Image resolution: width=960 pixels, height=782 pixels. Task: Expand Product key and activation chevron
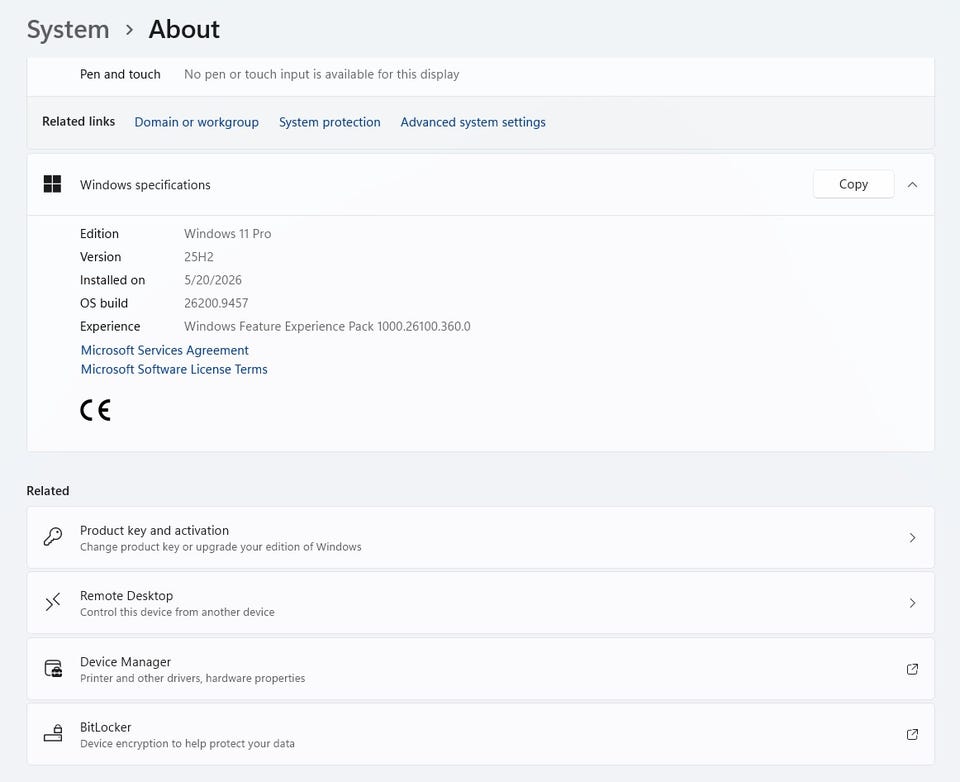912,538
